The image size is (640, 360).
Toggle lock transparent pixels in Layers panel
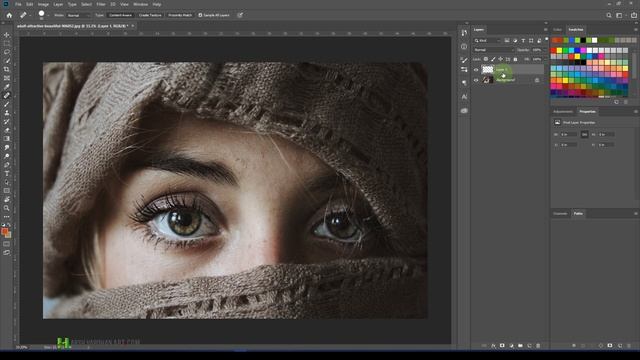486,59
